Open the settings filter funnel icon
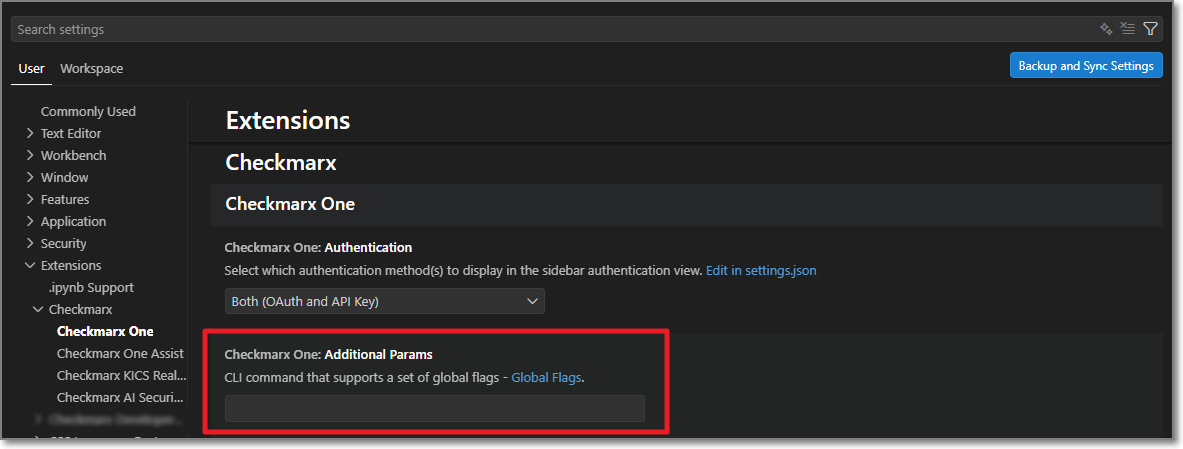Viewport: 1183px width, 449px height. 1150,29
